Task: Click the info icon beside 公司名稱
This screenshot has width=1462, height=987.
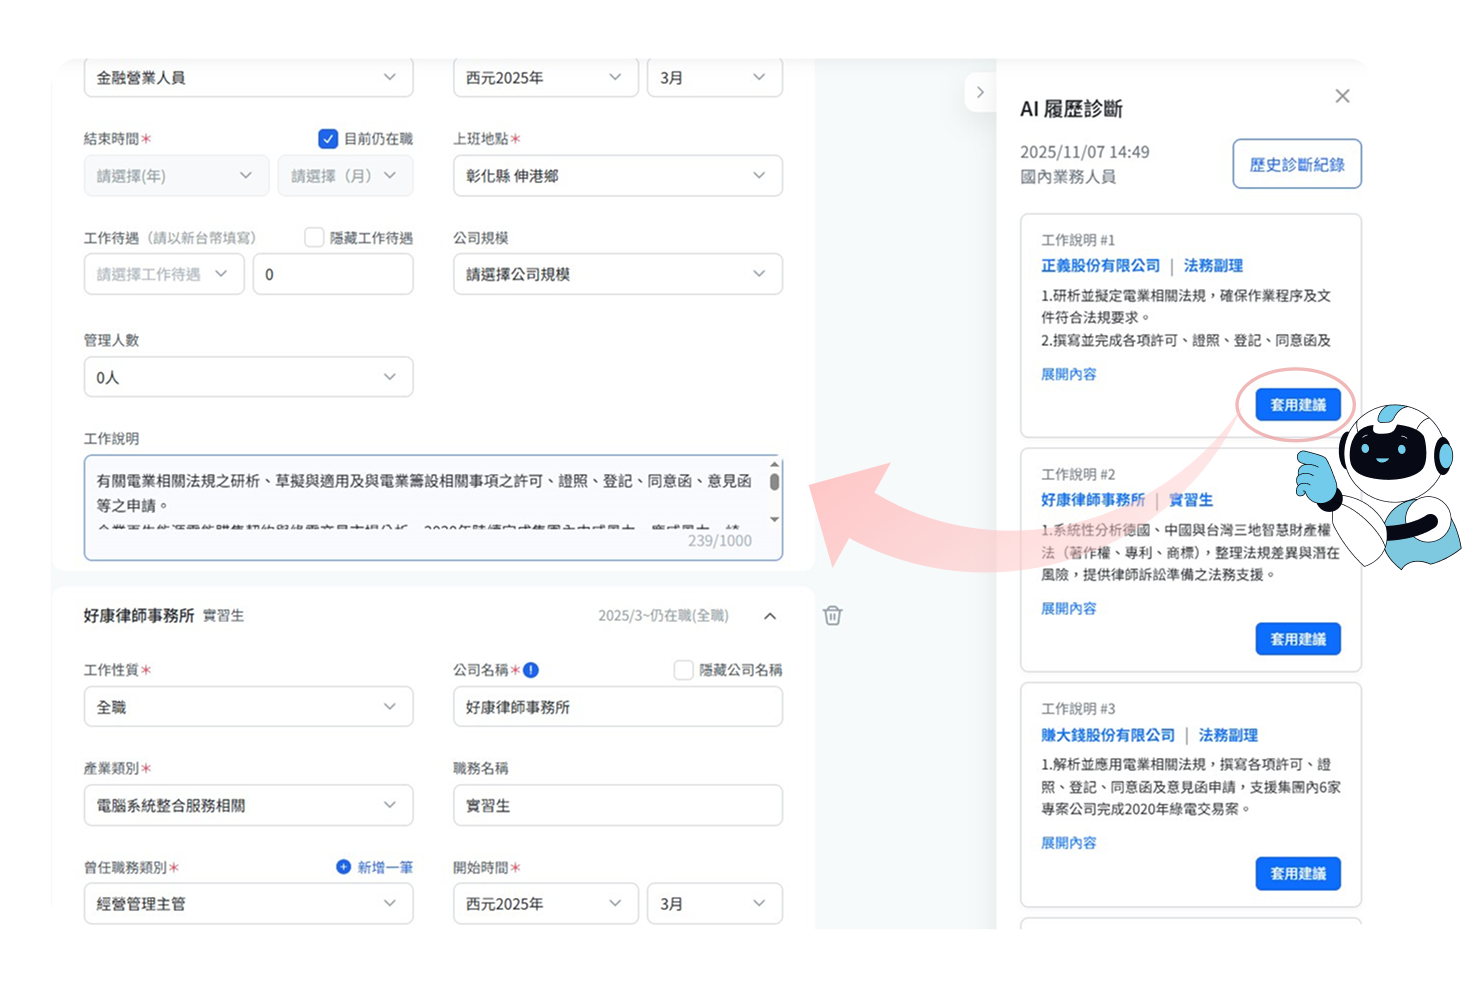Action: (531, 670)
